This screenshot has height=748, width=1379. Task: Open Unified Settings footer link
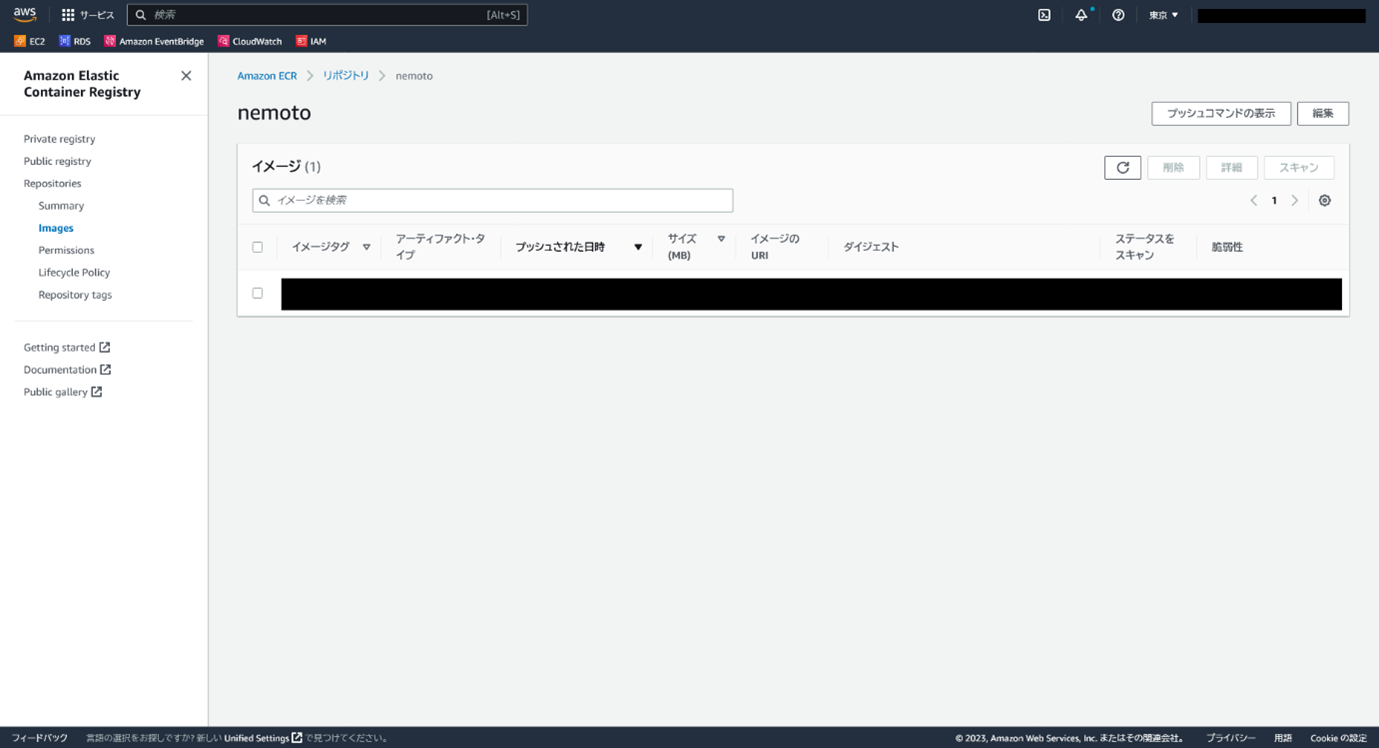pyautogui.click(x=263, y=738)
